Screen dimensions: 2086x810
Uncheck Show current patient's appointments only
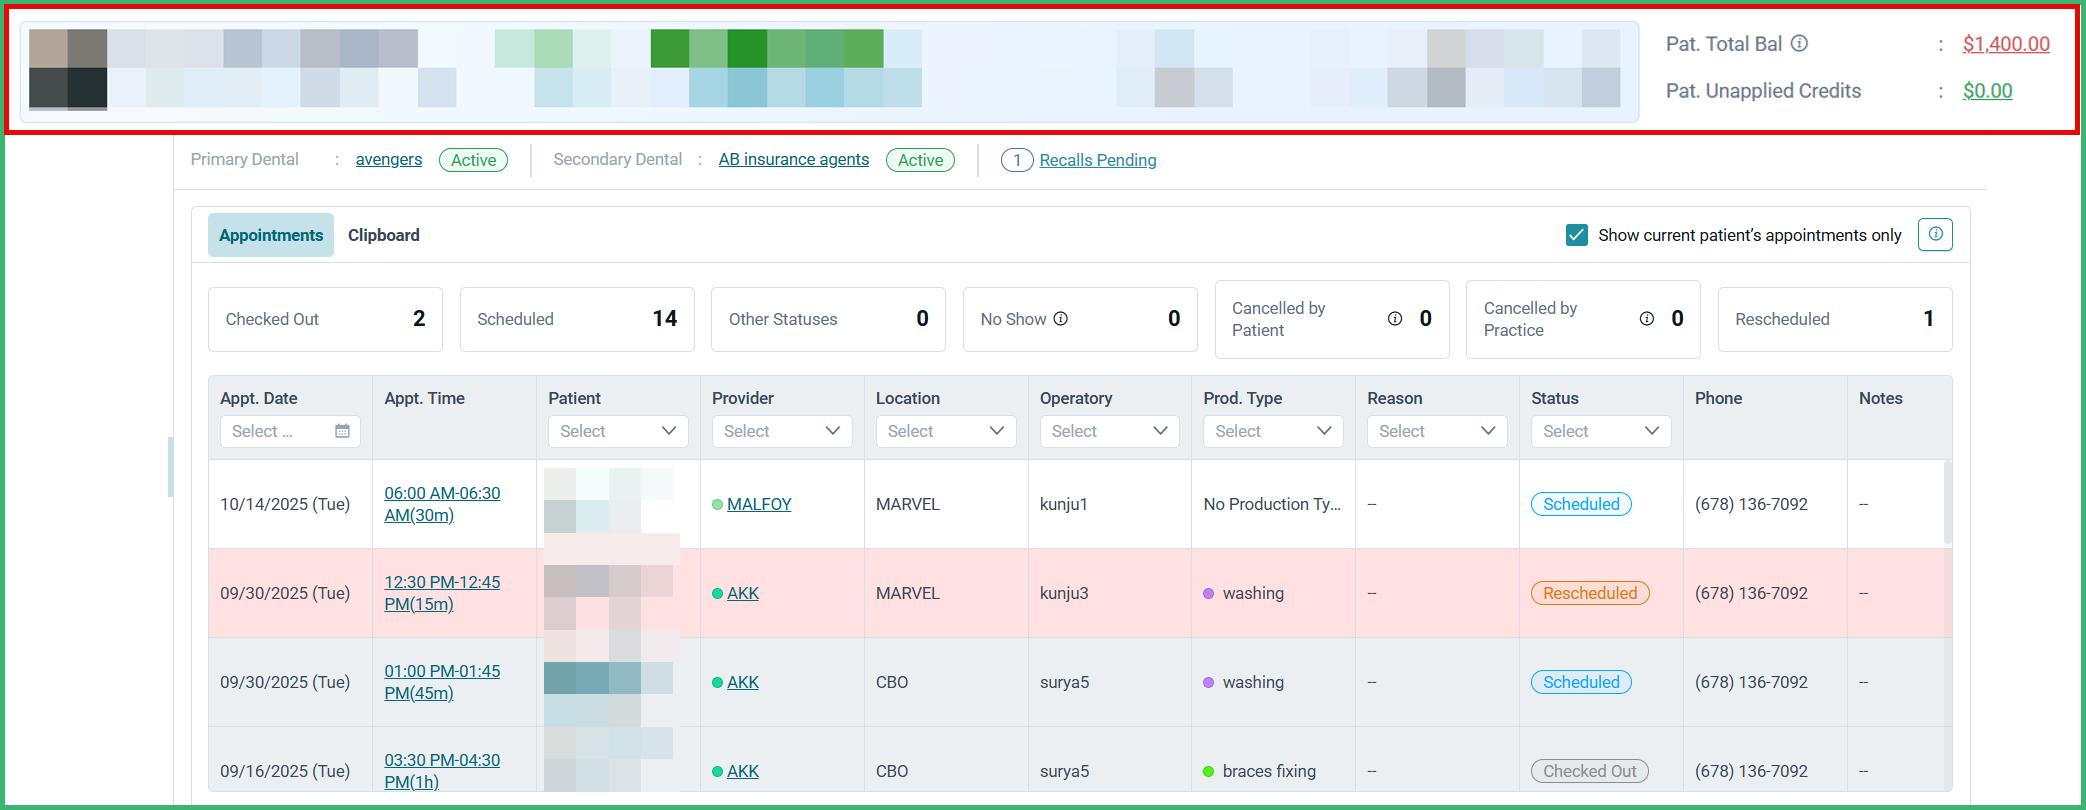click(1577, 235)
